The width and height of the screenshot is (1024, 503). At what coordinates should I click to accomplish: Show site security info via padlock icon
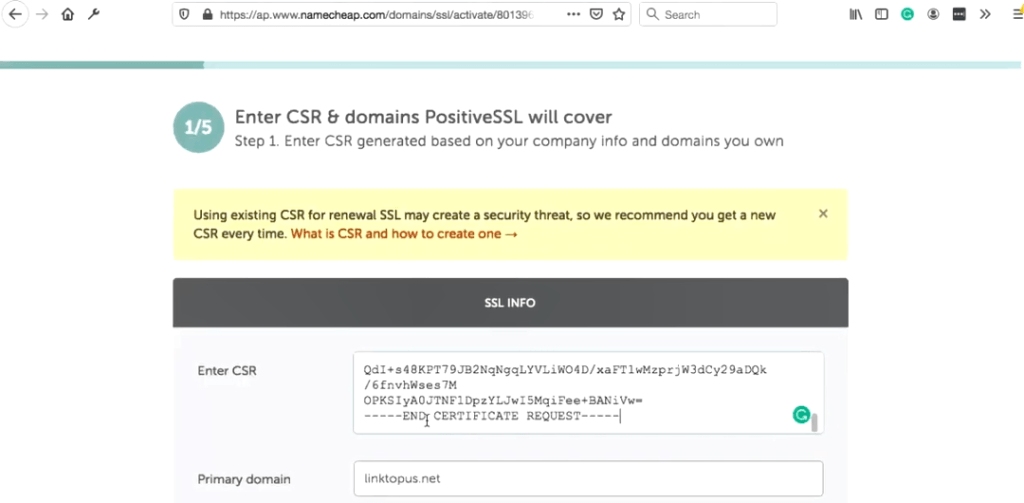click(x=207, y=14)
